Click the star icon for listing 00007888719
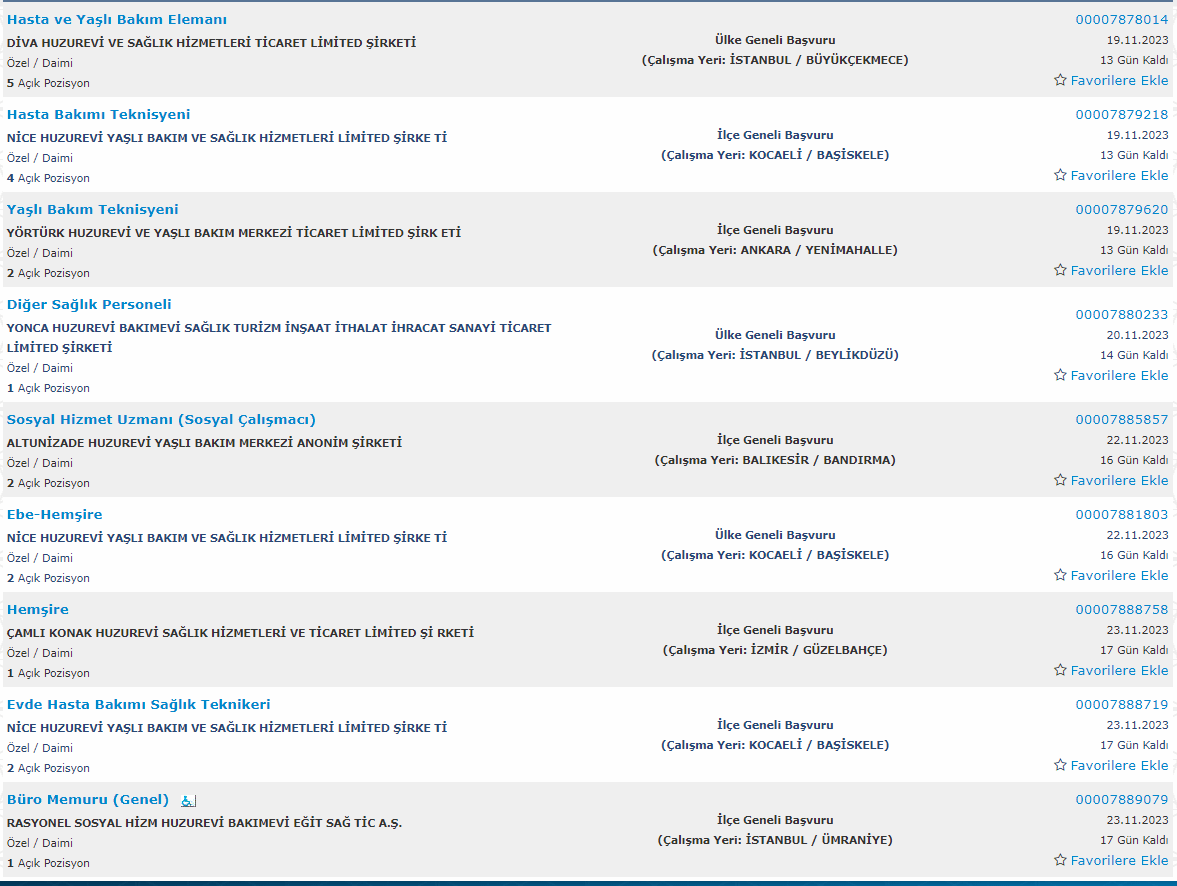Viewport: 1177px width, 886px height. click(1060, 765)
